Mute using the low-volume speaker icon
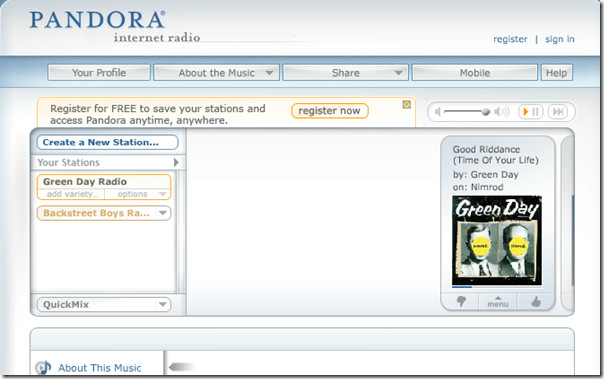The width and height of the screenshot is (604, 379). tap(438, 112)
